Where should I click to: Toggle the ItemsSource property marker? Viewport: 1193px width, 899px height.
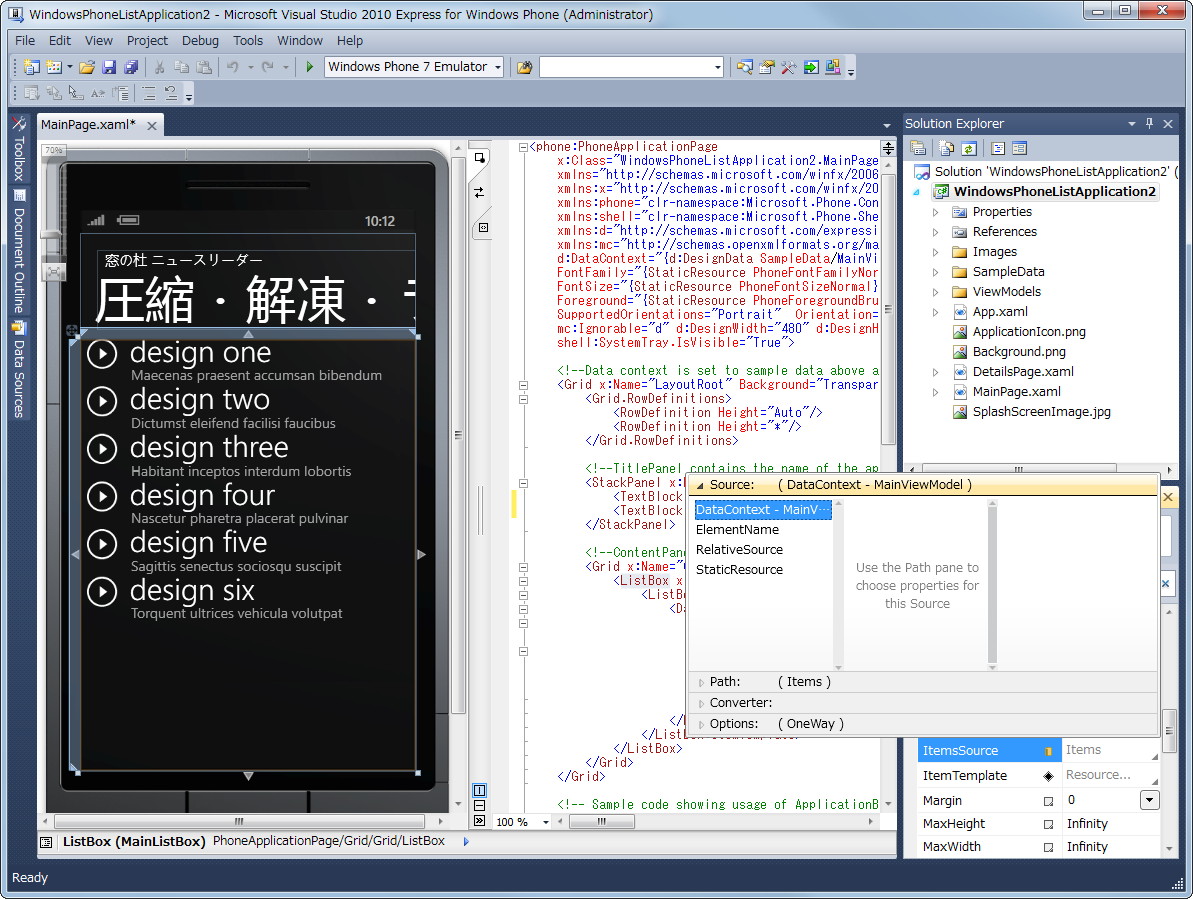(1048, 751)
